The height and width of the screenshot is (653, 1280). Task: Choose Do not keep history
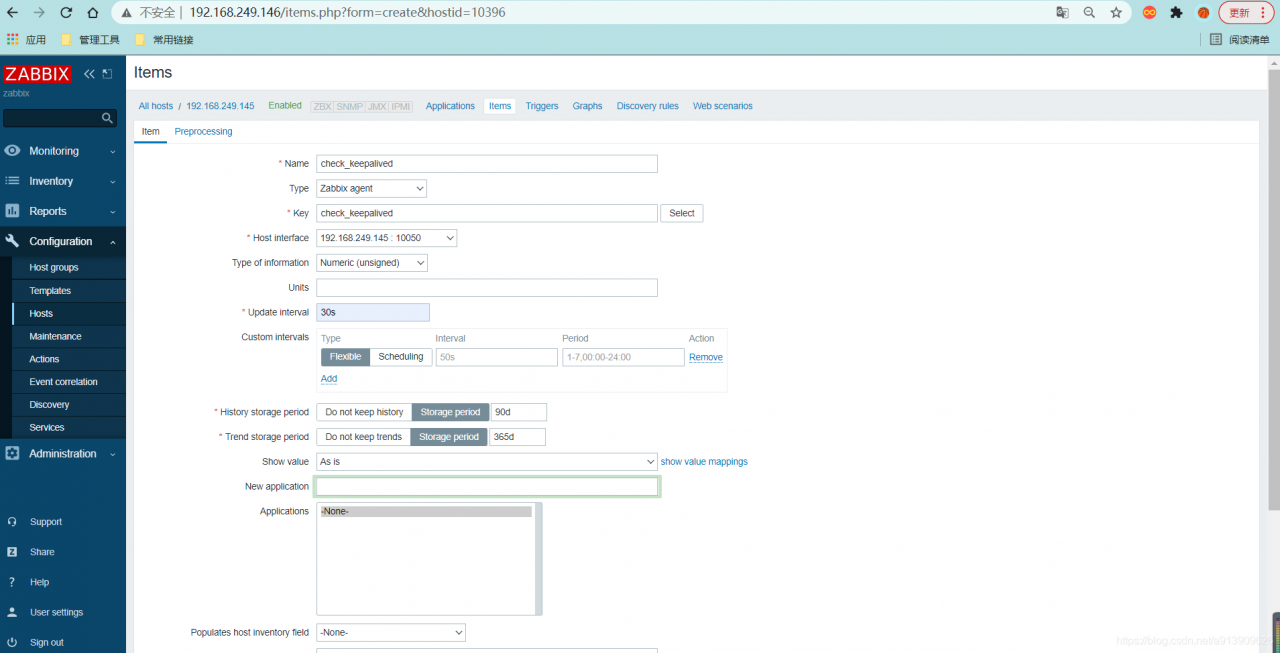(364, 412)
